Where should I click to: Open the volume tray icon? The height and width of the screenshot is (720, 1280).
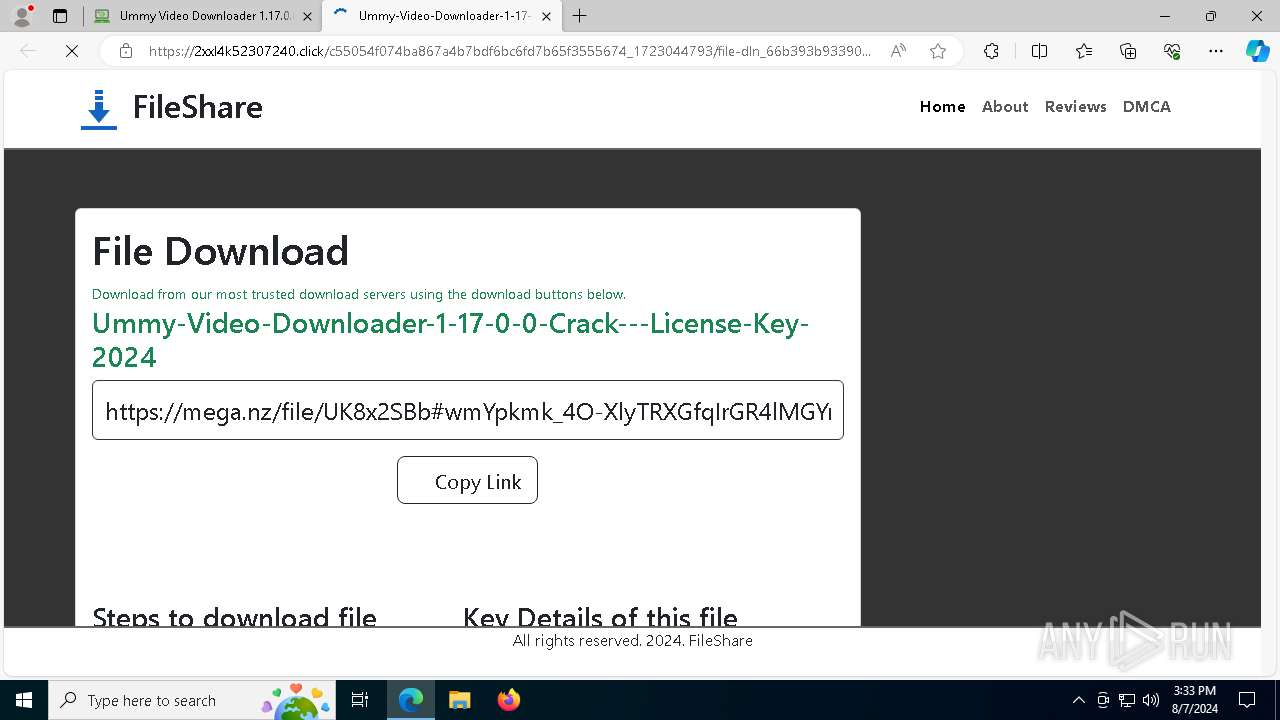point(1151,700)
